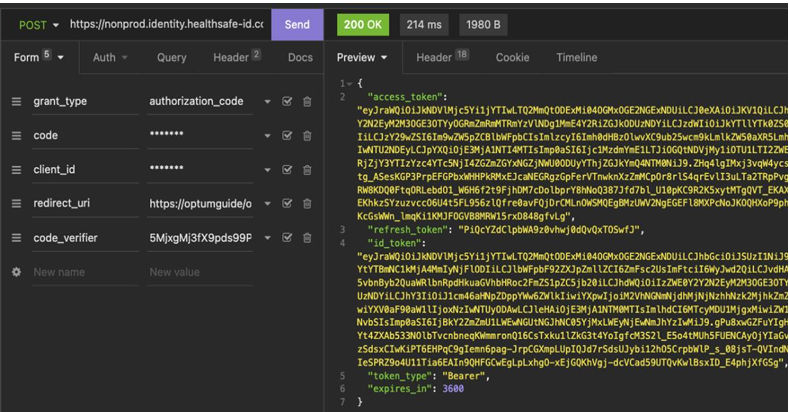Click the New name input field
This screenshot has width=789, height=412.
click(85, 272)
